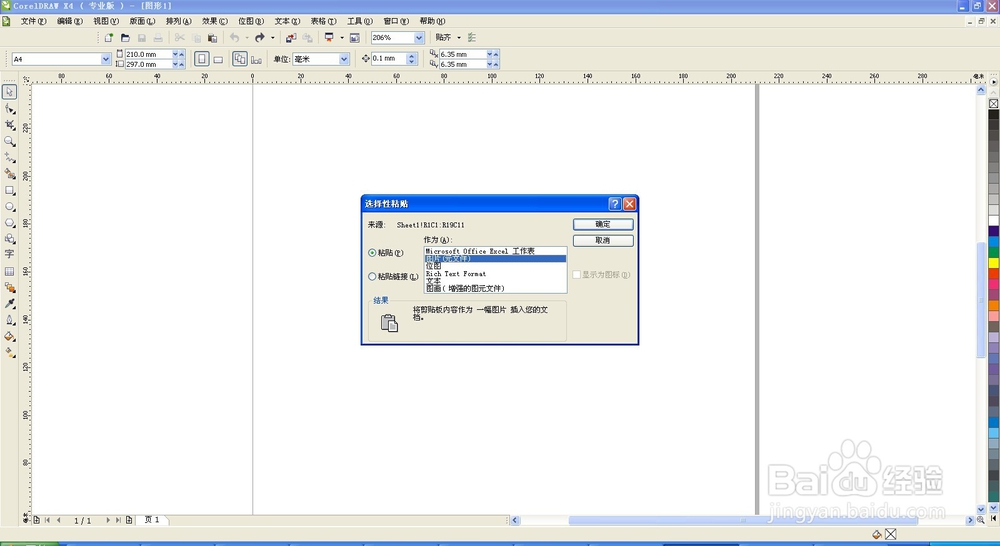Click the page height 297.0 mm spinner
1000x546 pixels.
tap(179, 64)
